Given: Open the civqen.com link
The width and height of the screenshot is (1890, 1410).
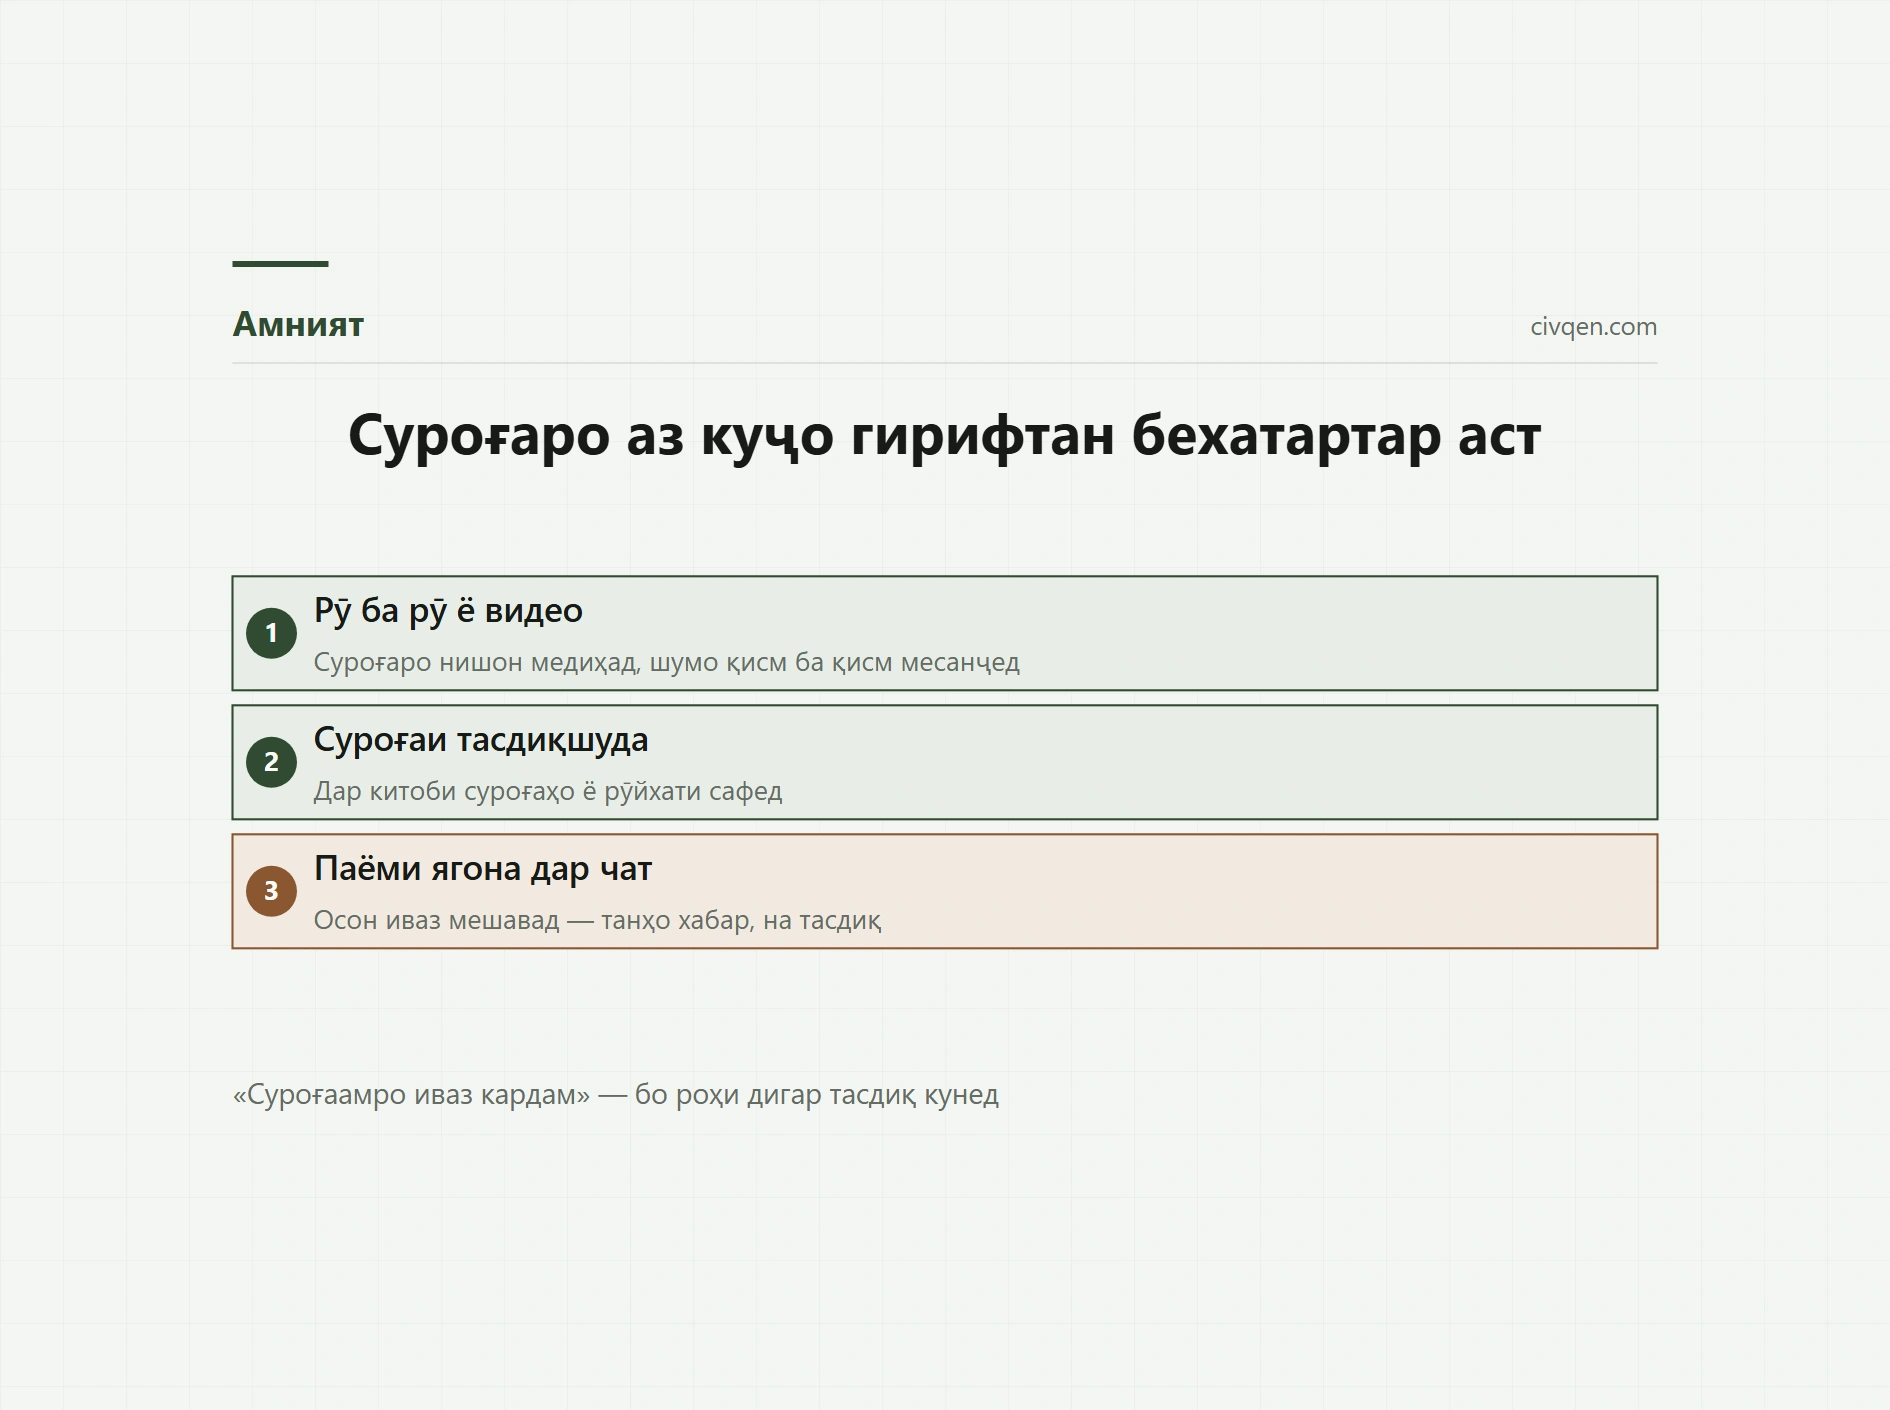Looking at the screenshot, I should 1593,327.
